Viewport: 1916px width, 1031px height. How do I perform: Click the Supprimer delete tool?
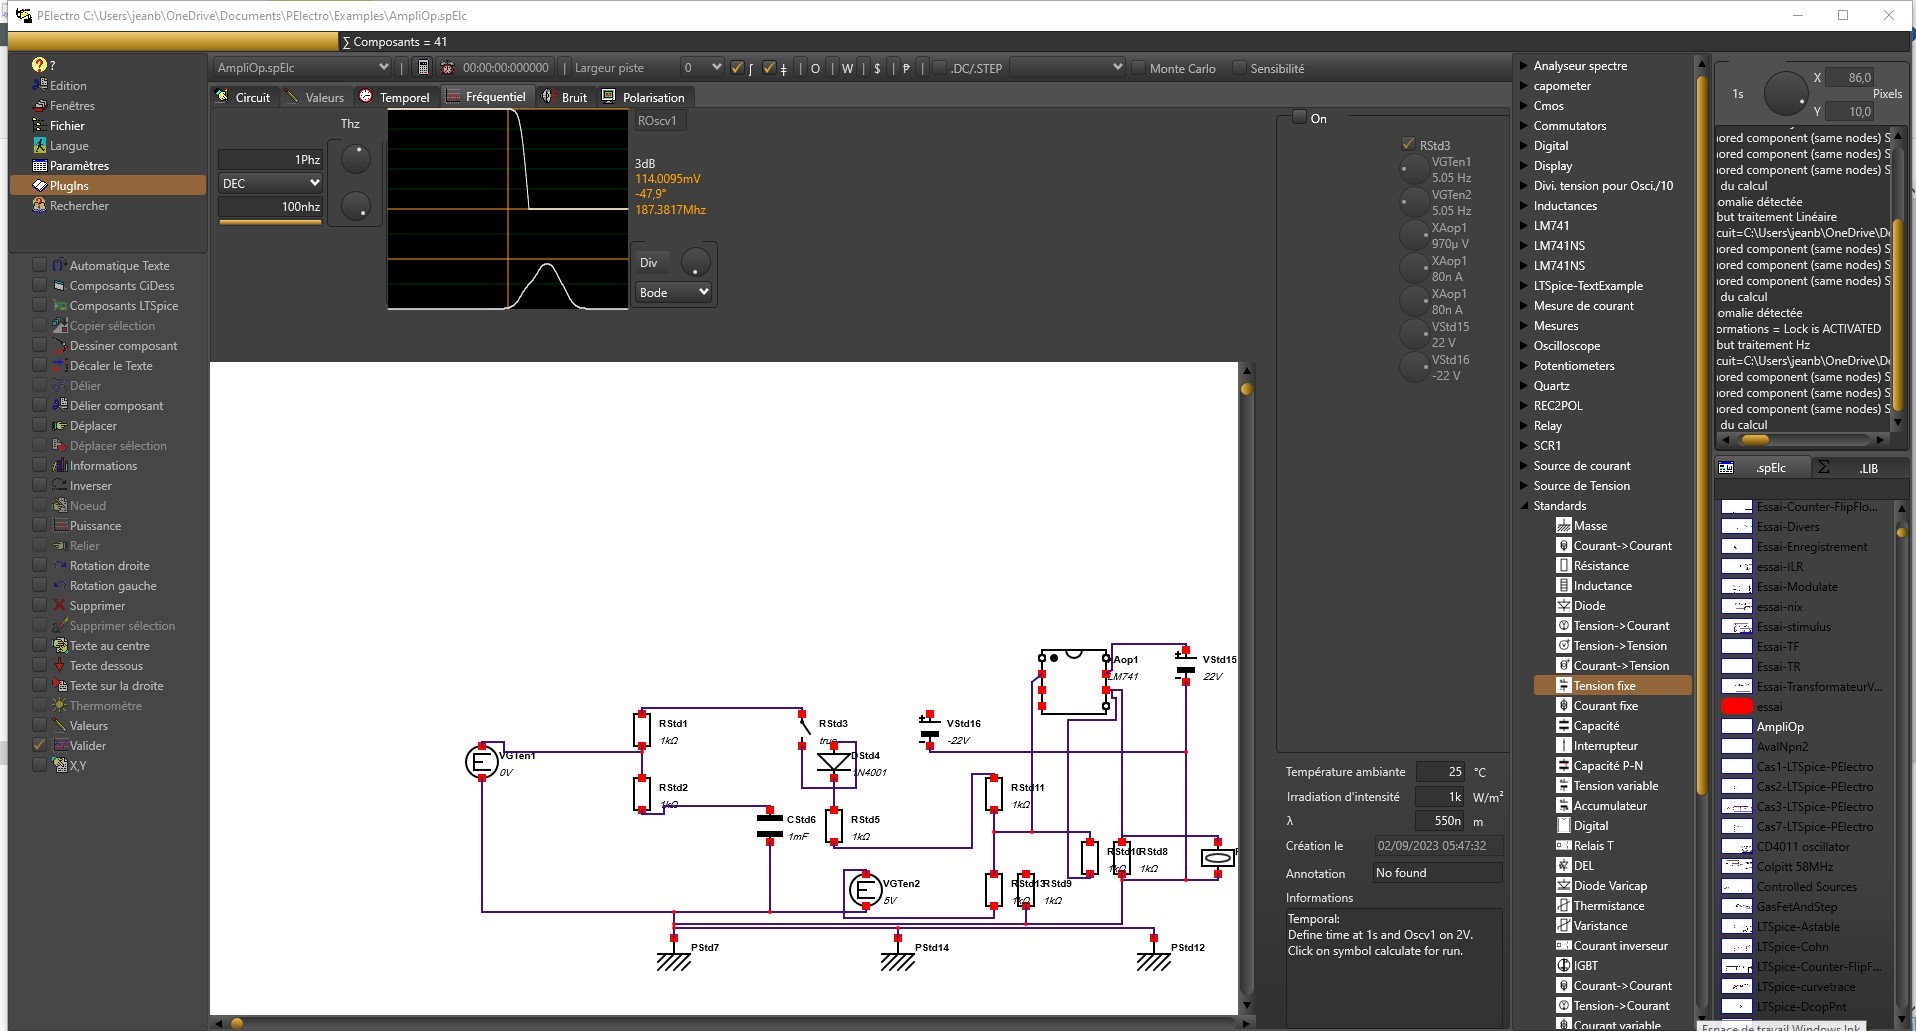point(97,606)
